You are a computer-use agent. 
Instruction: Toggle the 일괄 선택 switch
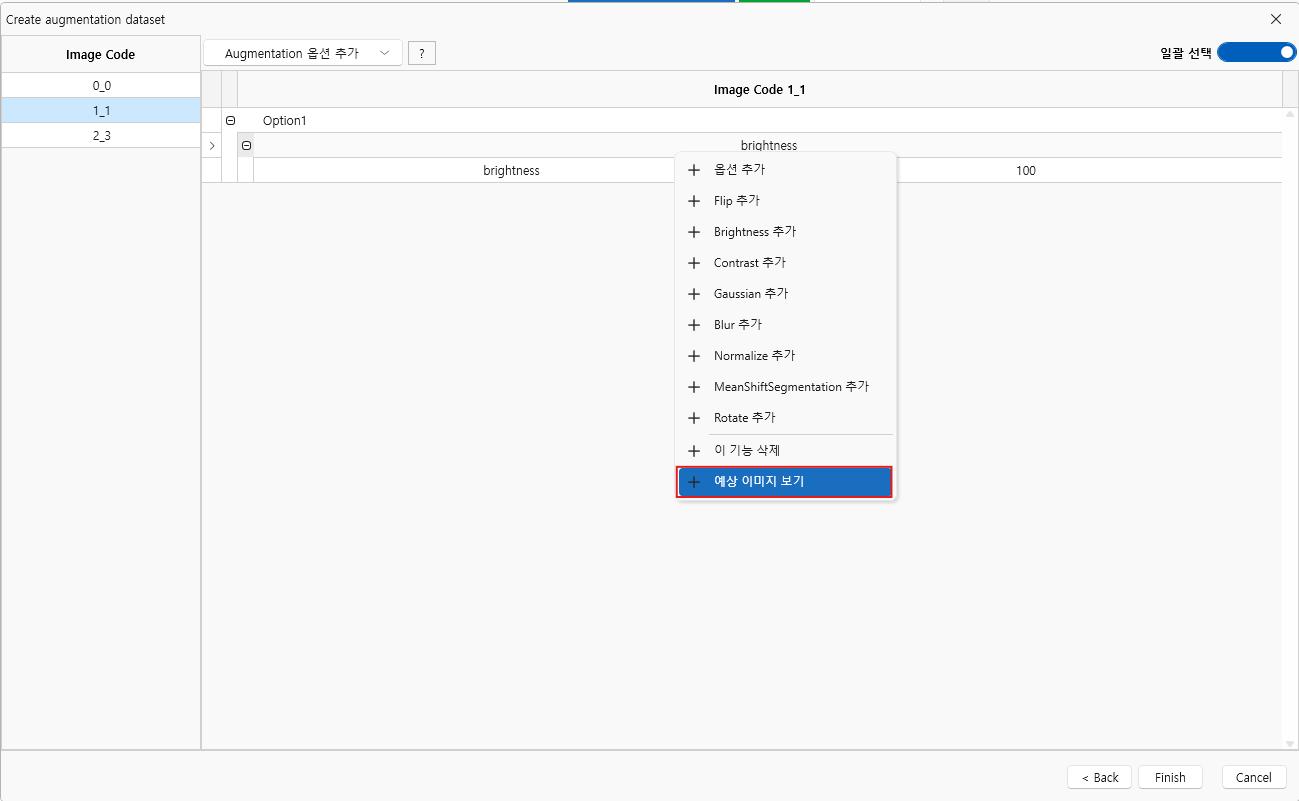pos(1256,53)
